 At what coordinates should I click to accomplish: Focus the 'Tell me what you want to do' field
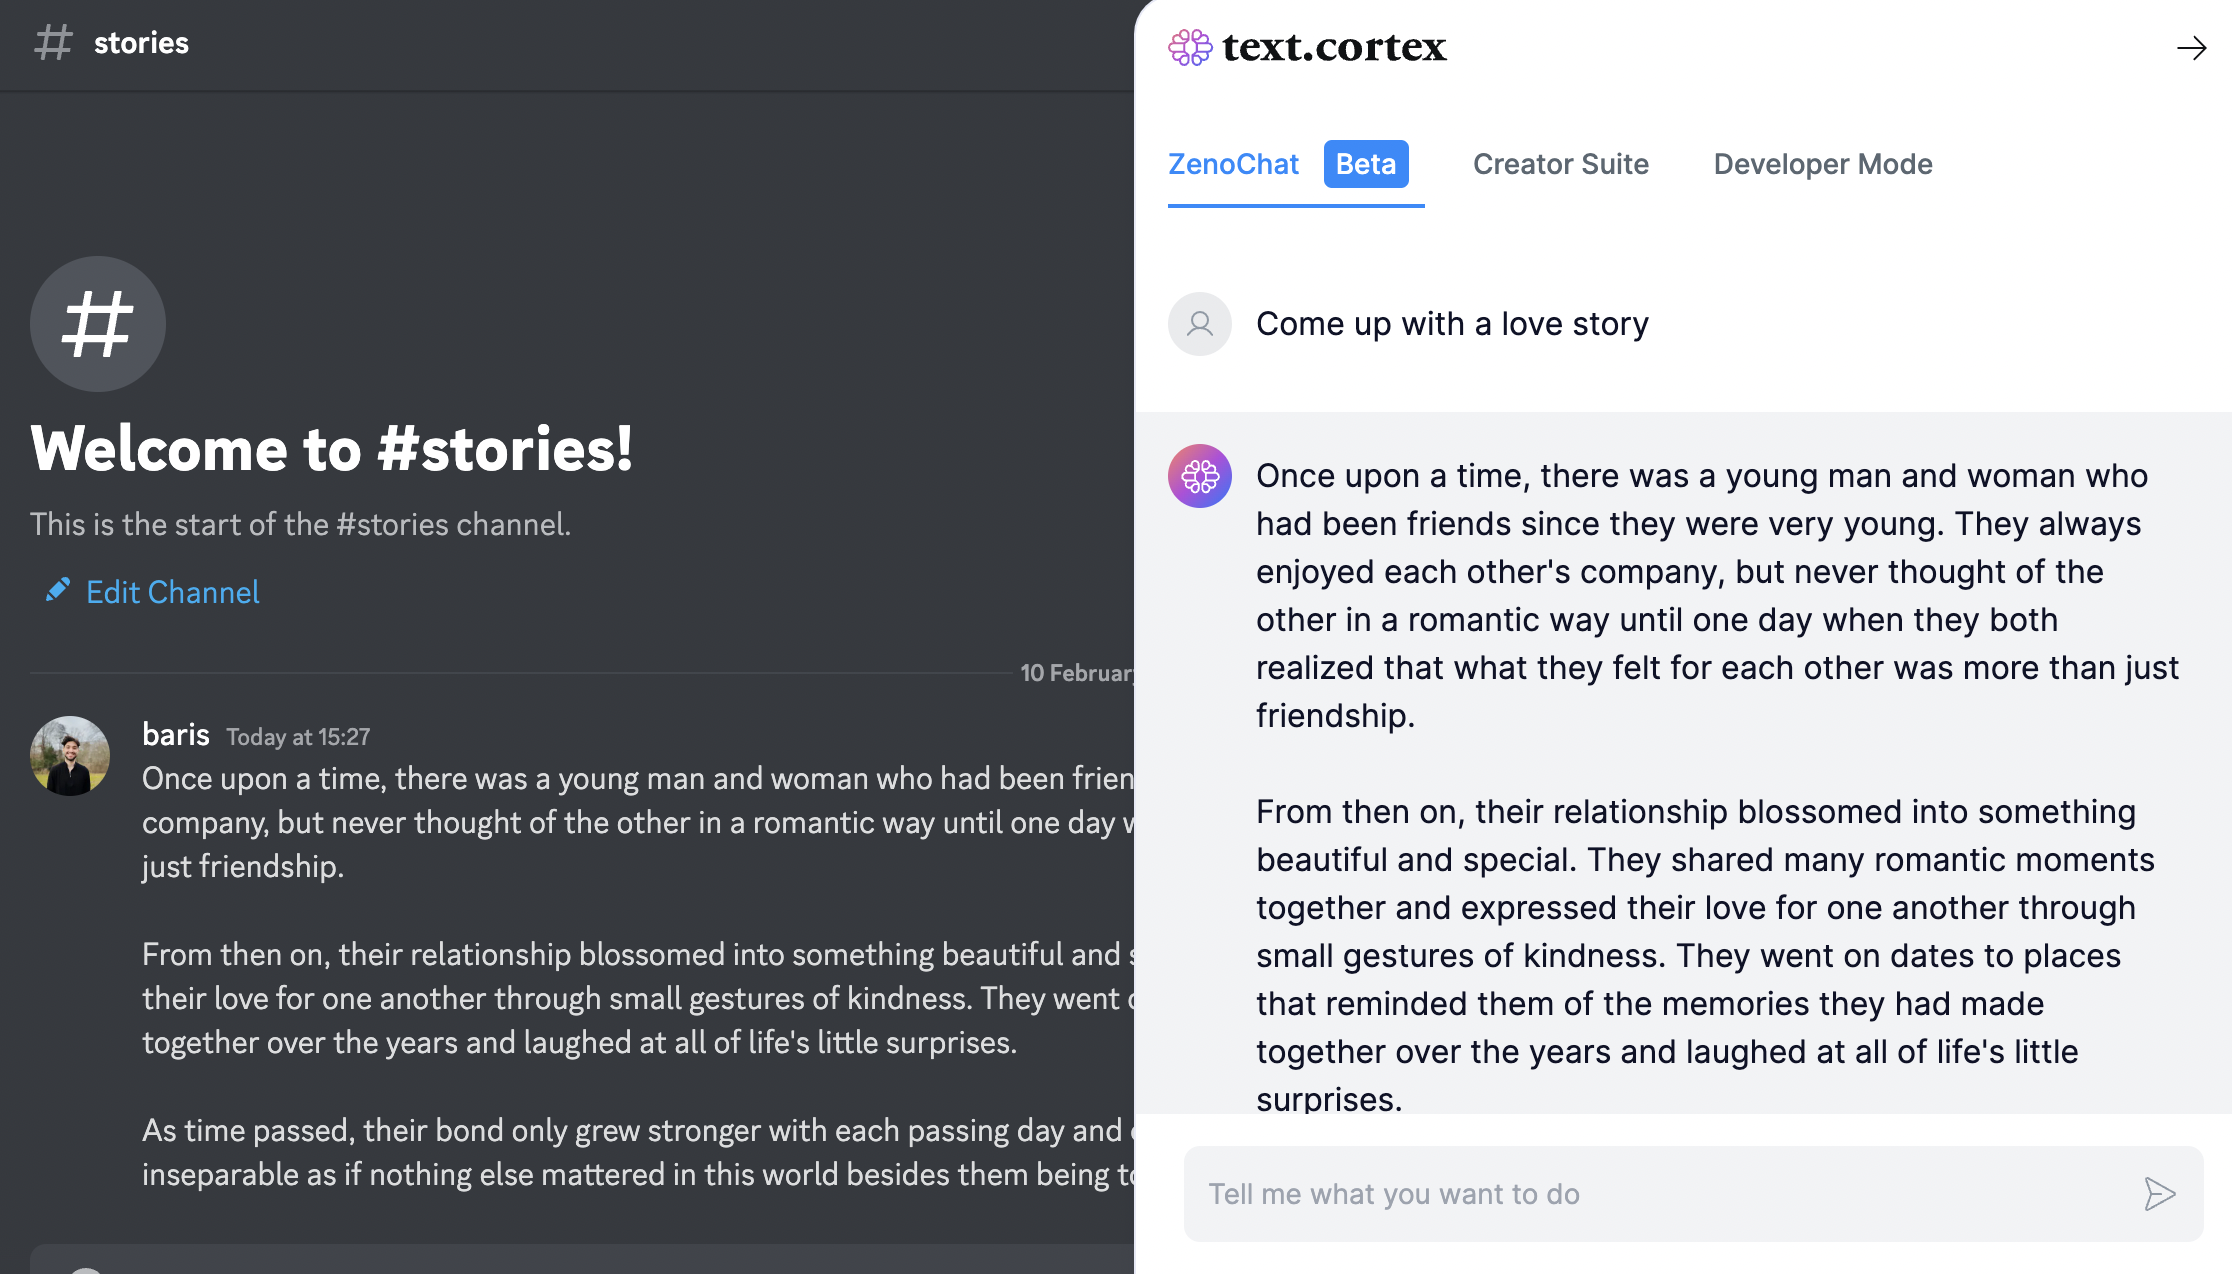coord(1660,1194)
